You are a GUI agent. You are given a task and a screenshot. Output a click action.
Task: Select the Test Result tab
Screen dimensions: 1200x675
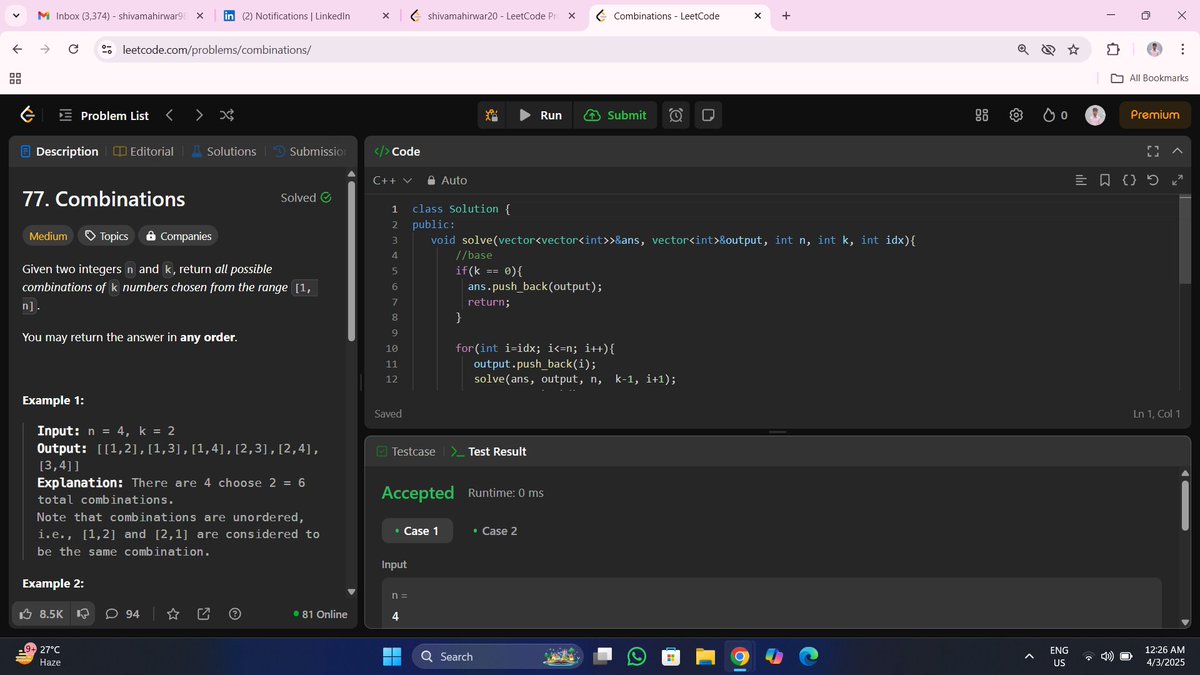pos(489,451)
